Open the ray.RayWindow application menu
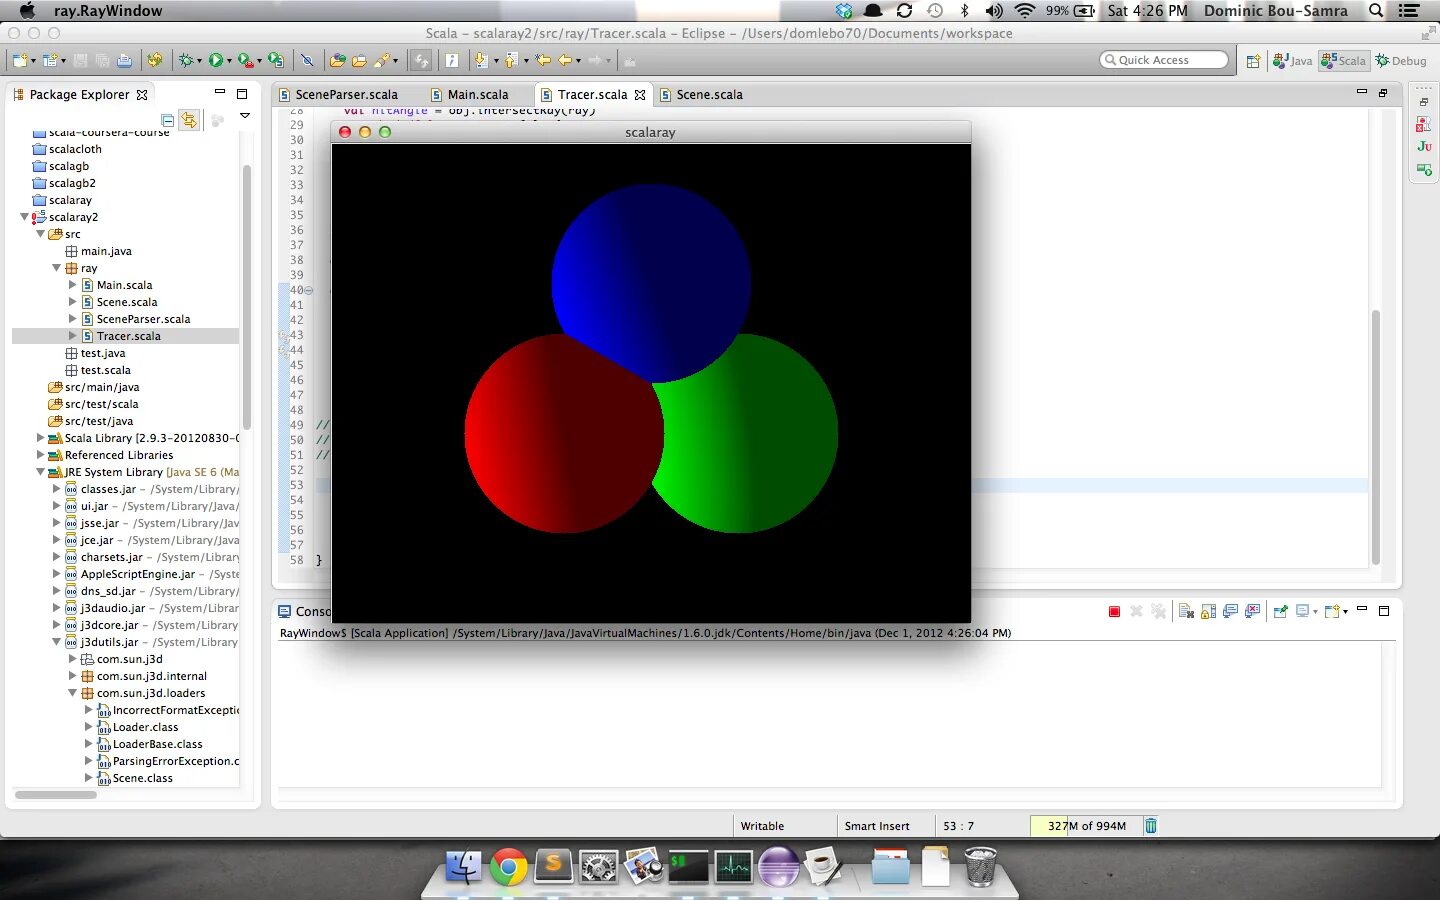1440x900 pixels. point(108,11)
